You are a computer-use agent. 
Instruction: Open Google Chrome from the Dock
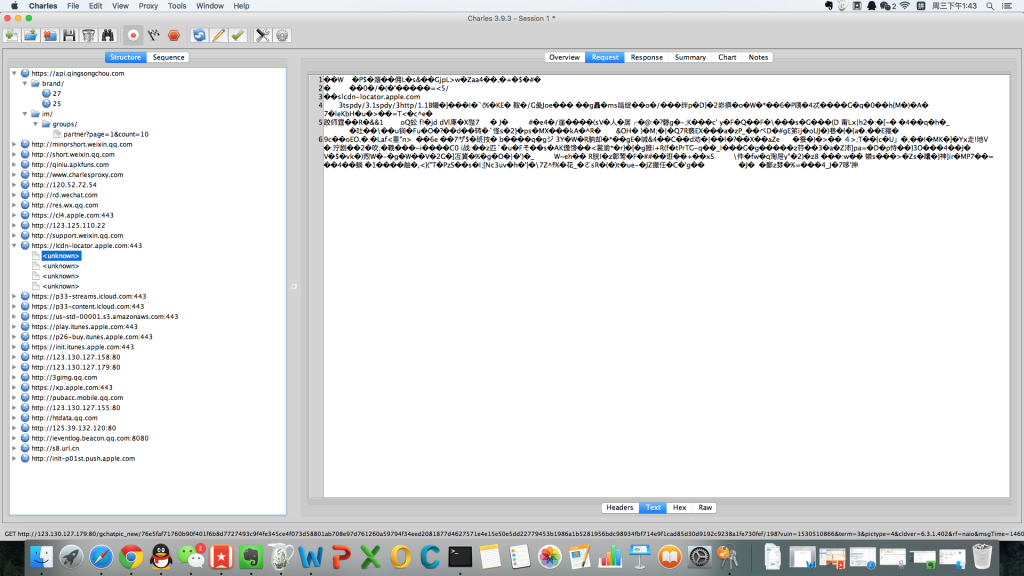click(x=129, y=556)
